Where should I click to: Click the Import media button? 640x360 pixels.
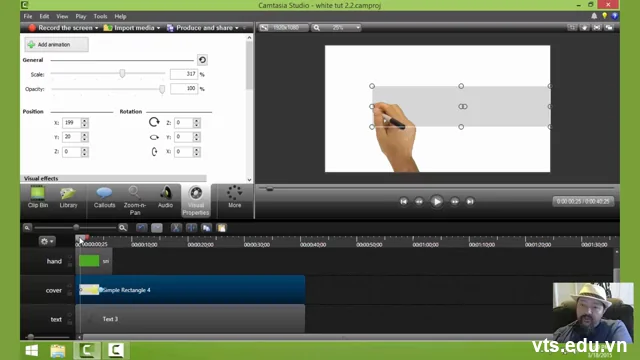point(129,28)
